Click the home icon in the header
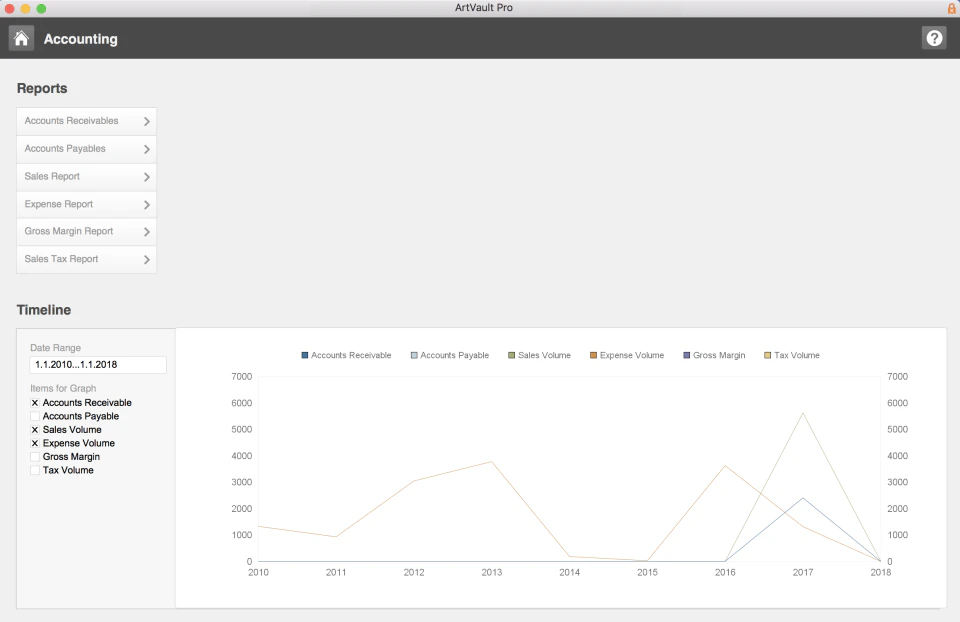Image resolution: width=960 pixels, height=622 pixels. pos(21,37)
